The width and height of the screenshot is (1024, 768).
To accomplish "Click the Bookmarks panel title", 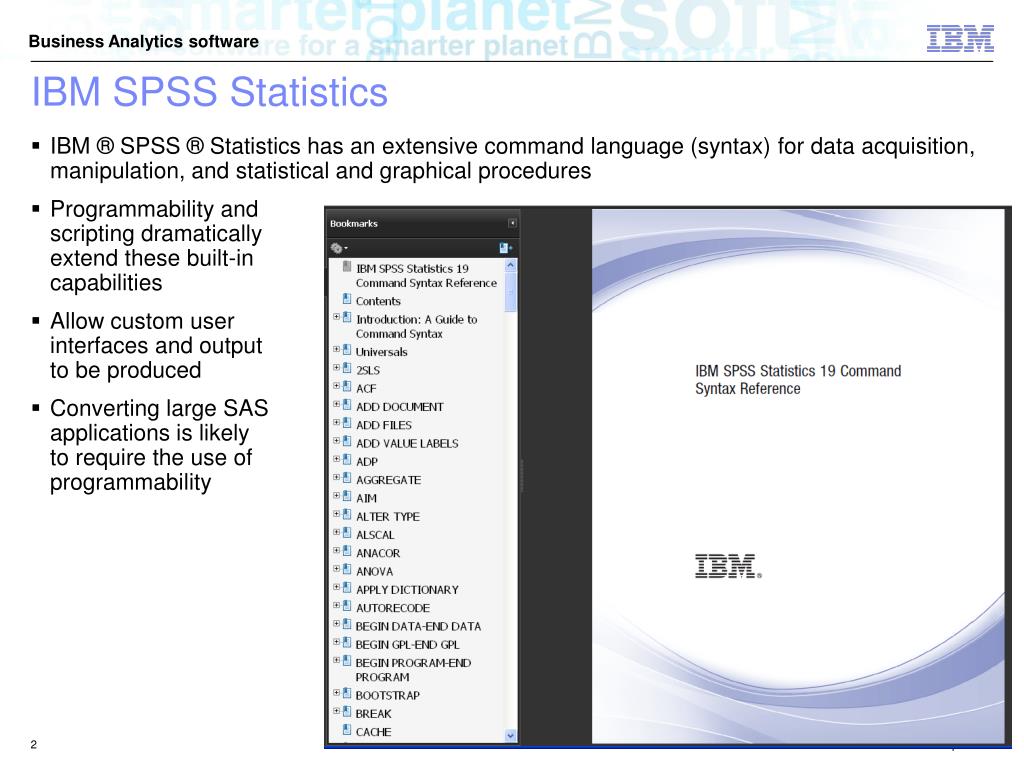I will (x=353, y=223).
